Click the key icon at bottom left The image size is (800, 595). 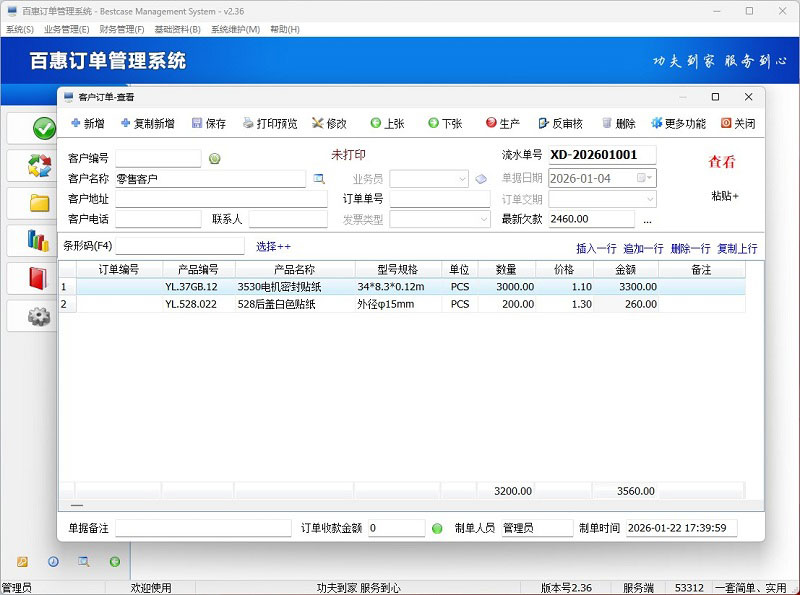(22, 562)
